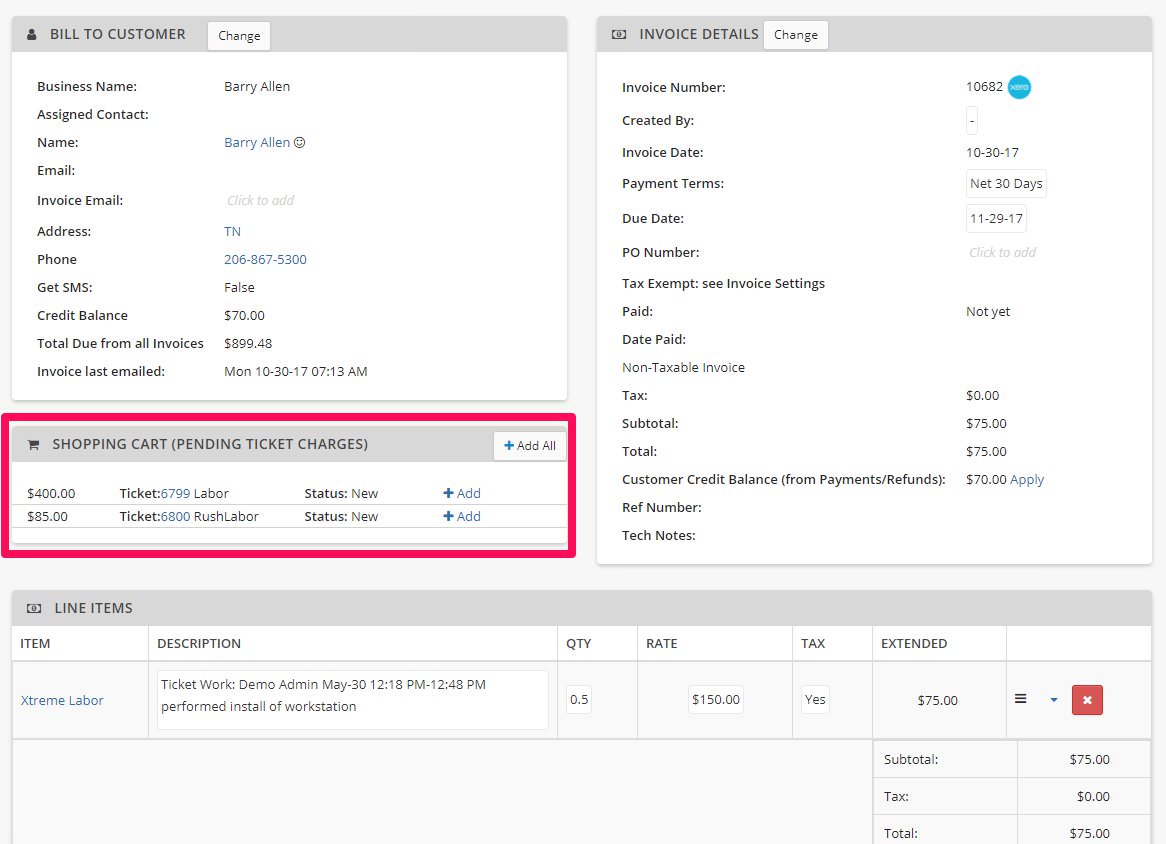Apply the $70.00 customer credit balance
This screenshot has height=844, width=1166.
point(1031,479)
